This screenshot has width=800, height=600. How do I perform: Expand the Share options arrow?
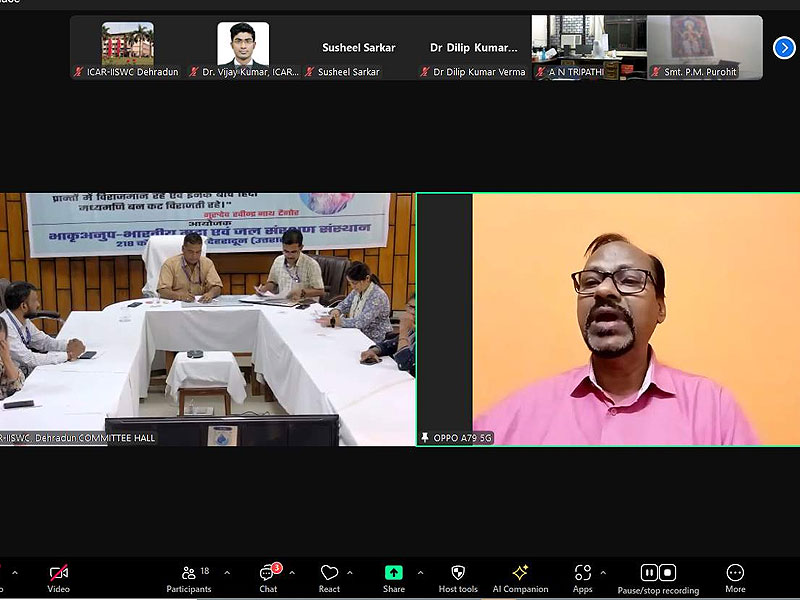click(x=420, y=573)
